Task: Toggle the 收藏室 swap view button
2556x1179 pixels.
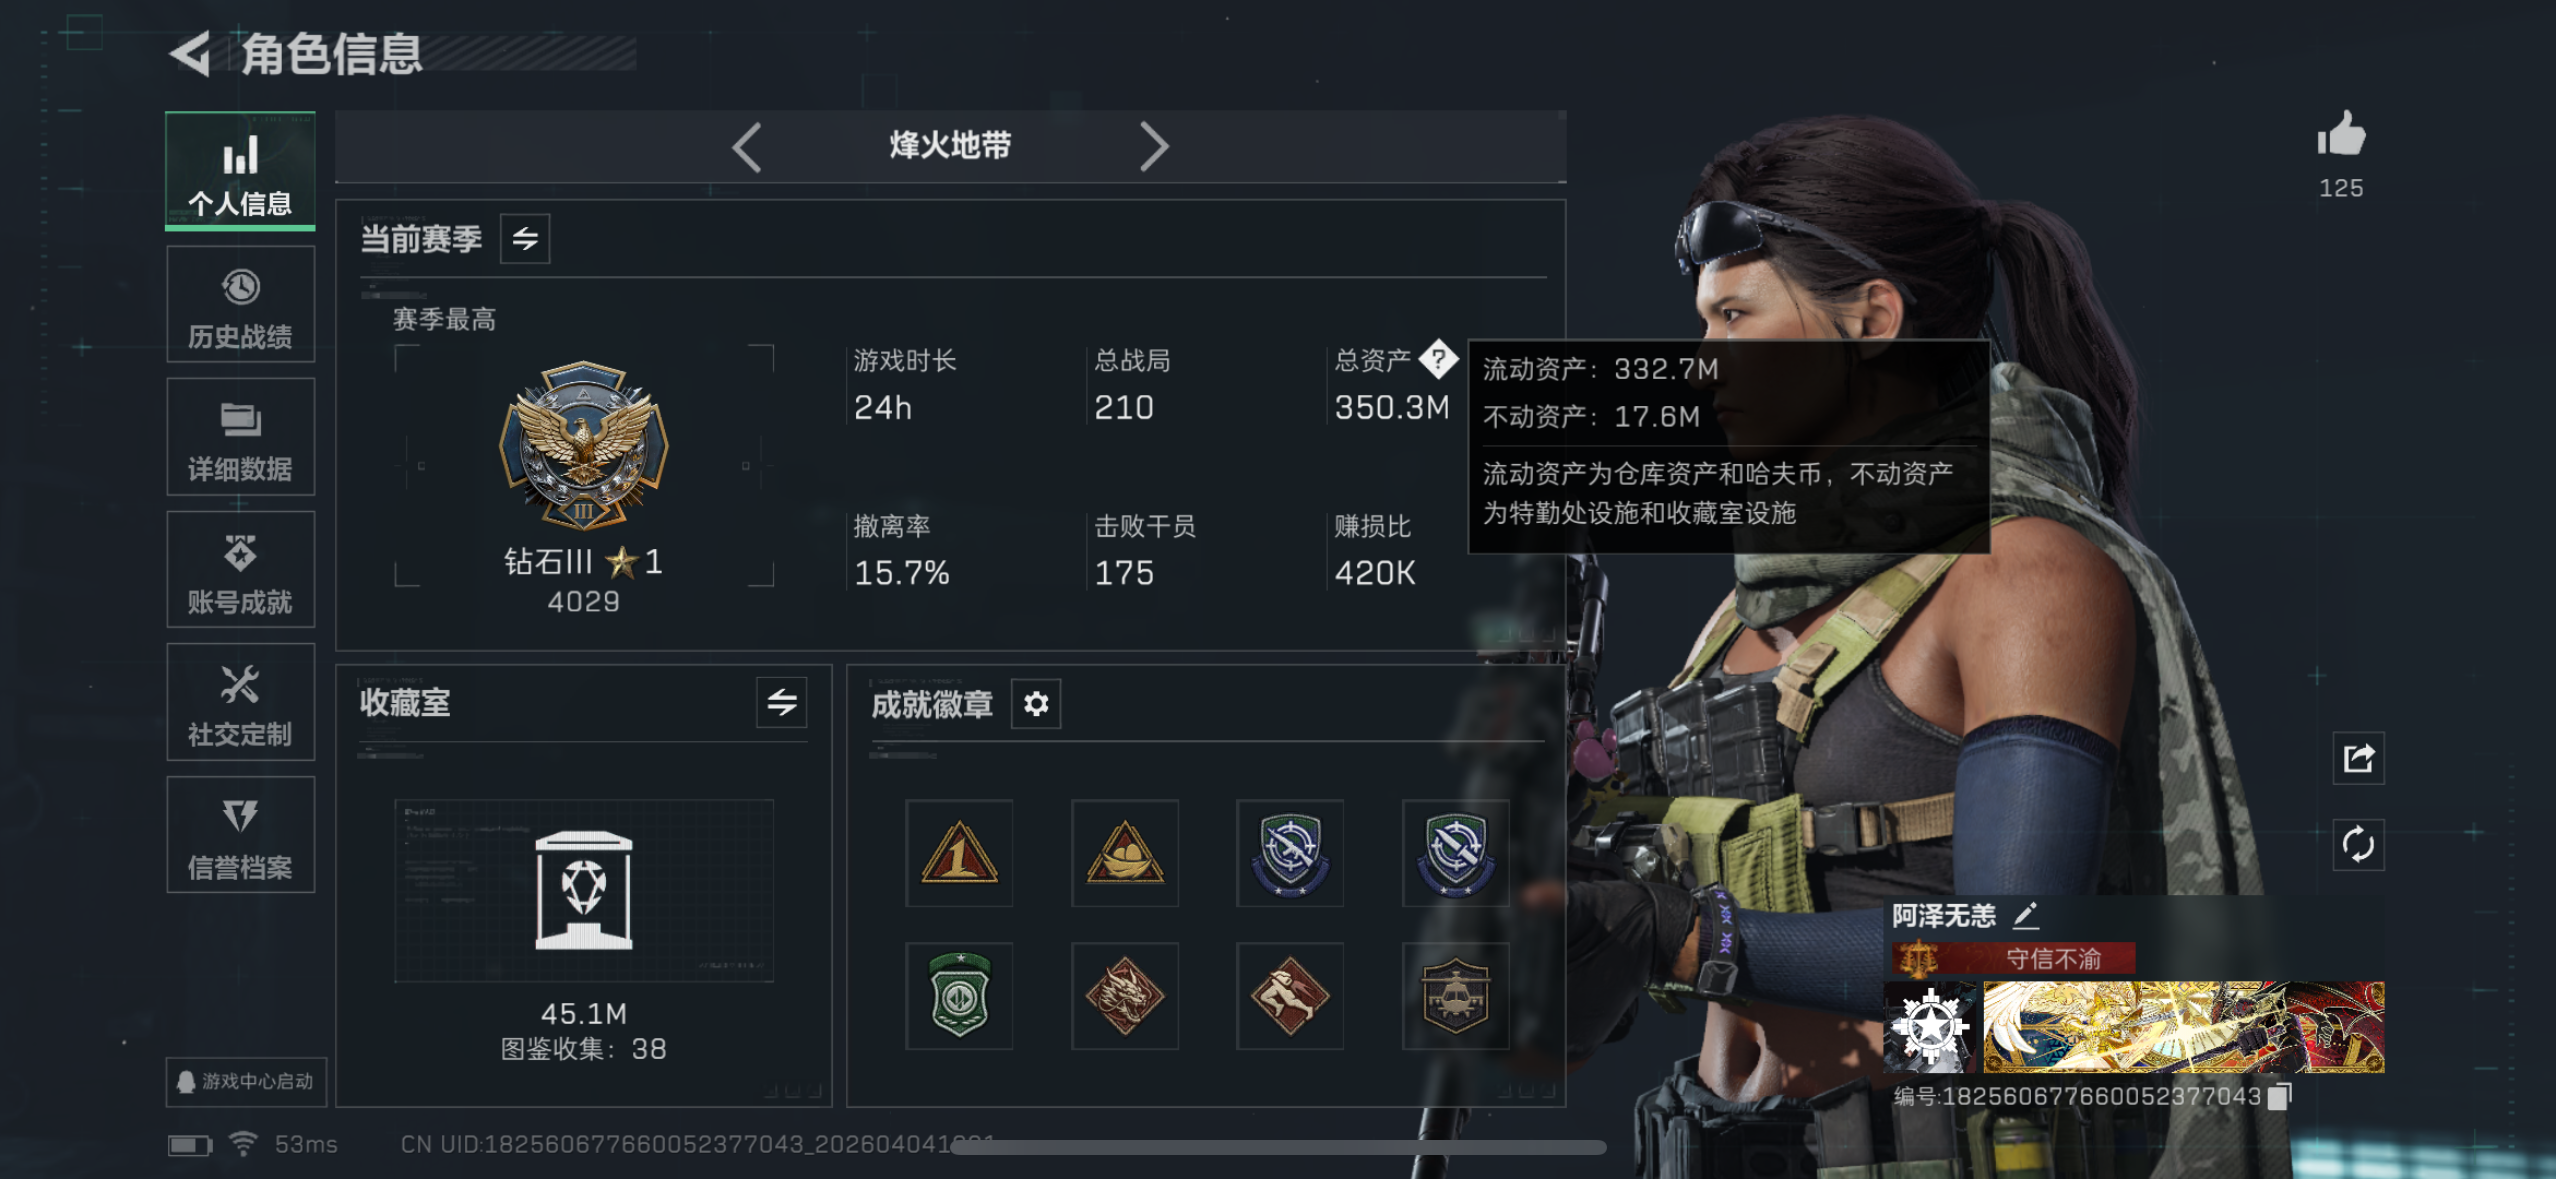Action: coord(782,703)
